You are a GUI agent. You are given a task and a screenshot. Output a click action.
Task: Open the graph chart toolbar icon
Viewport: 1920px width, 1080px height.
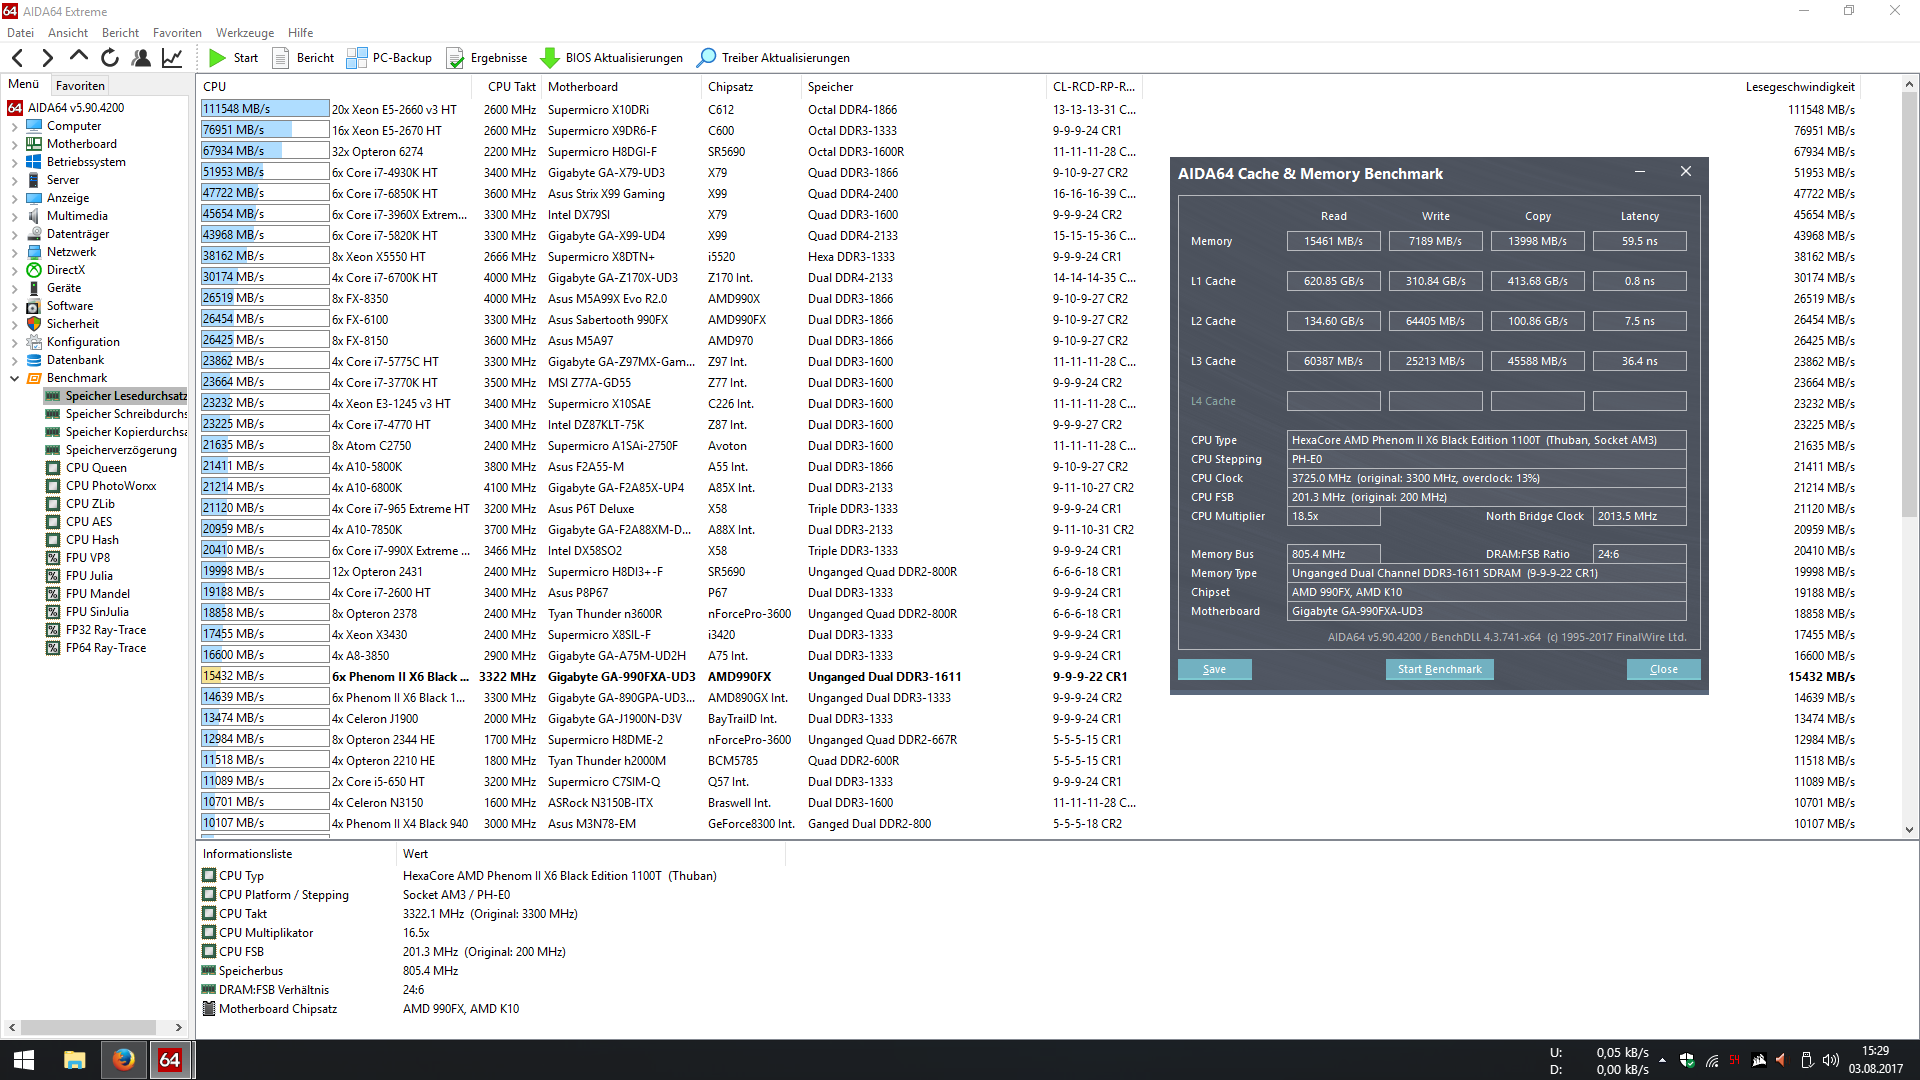[172, 58]
